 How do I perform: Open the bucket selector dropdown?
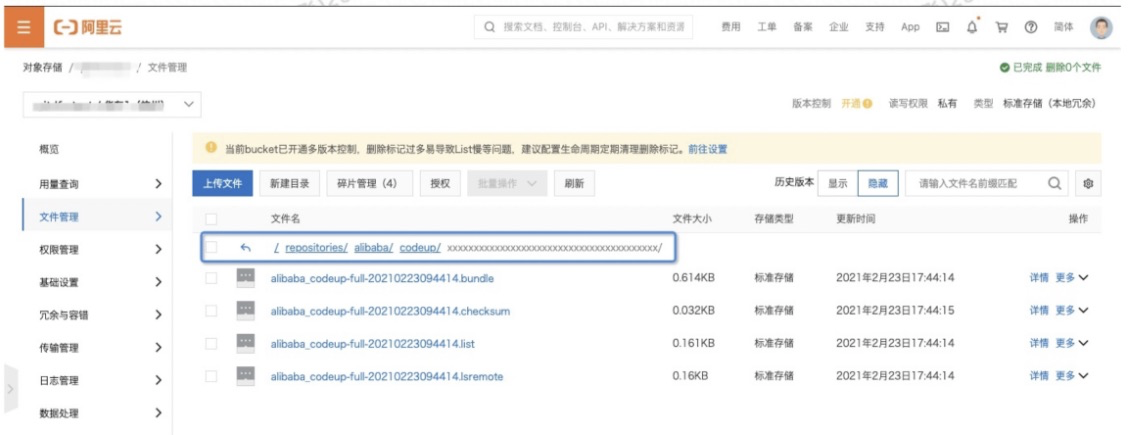[x=112, y=104]
